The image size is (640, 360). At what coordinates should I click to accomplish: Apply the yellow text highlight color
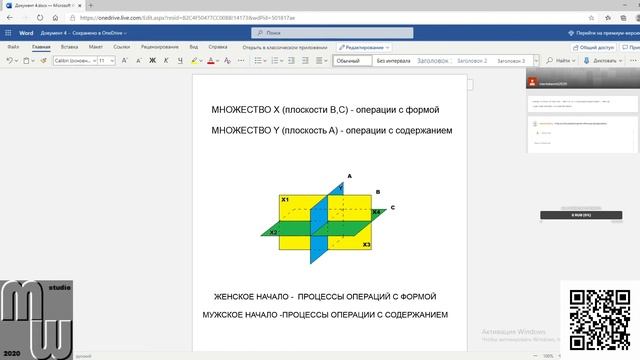coord(194,60)
